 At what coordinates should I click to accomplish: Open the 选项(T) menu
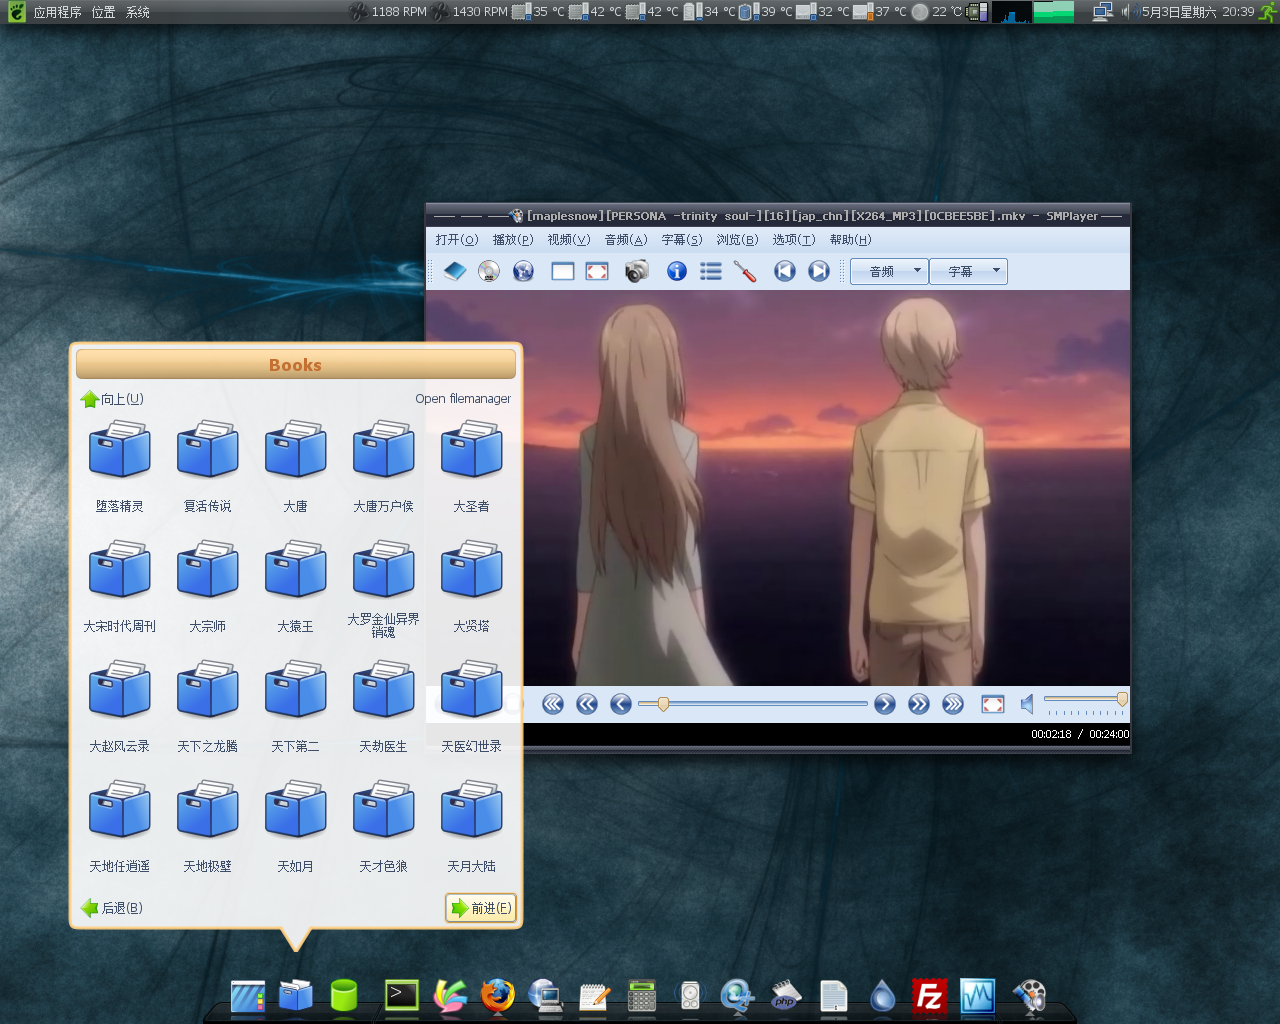794,240
